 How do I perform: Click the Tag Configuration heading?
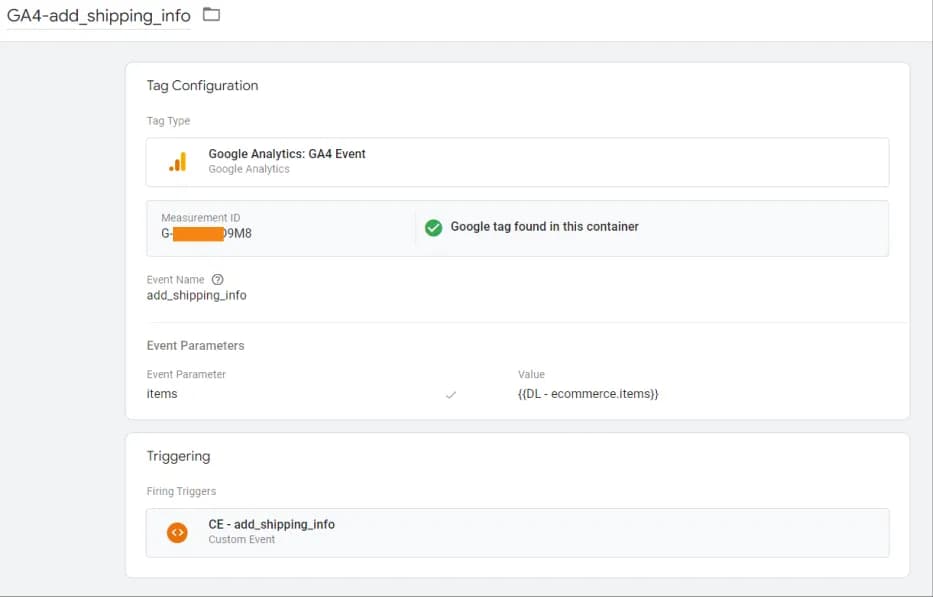(202, 86)
